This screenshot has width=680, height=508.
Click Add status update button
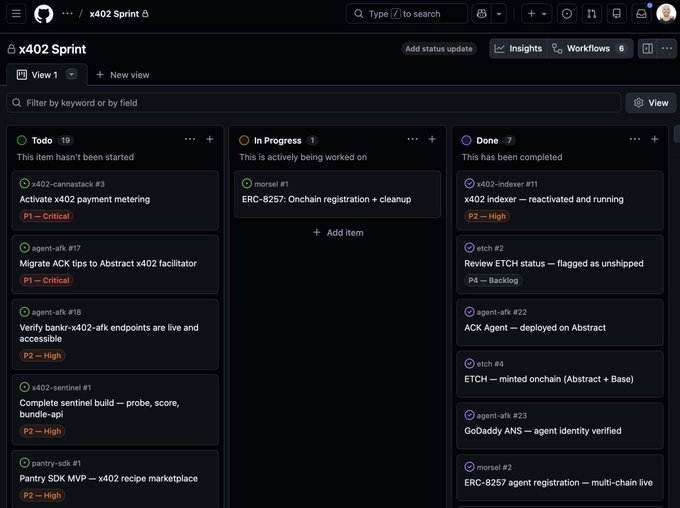[438, 49]
